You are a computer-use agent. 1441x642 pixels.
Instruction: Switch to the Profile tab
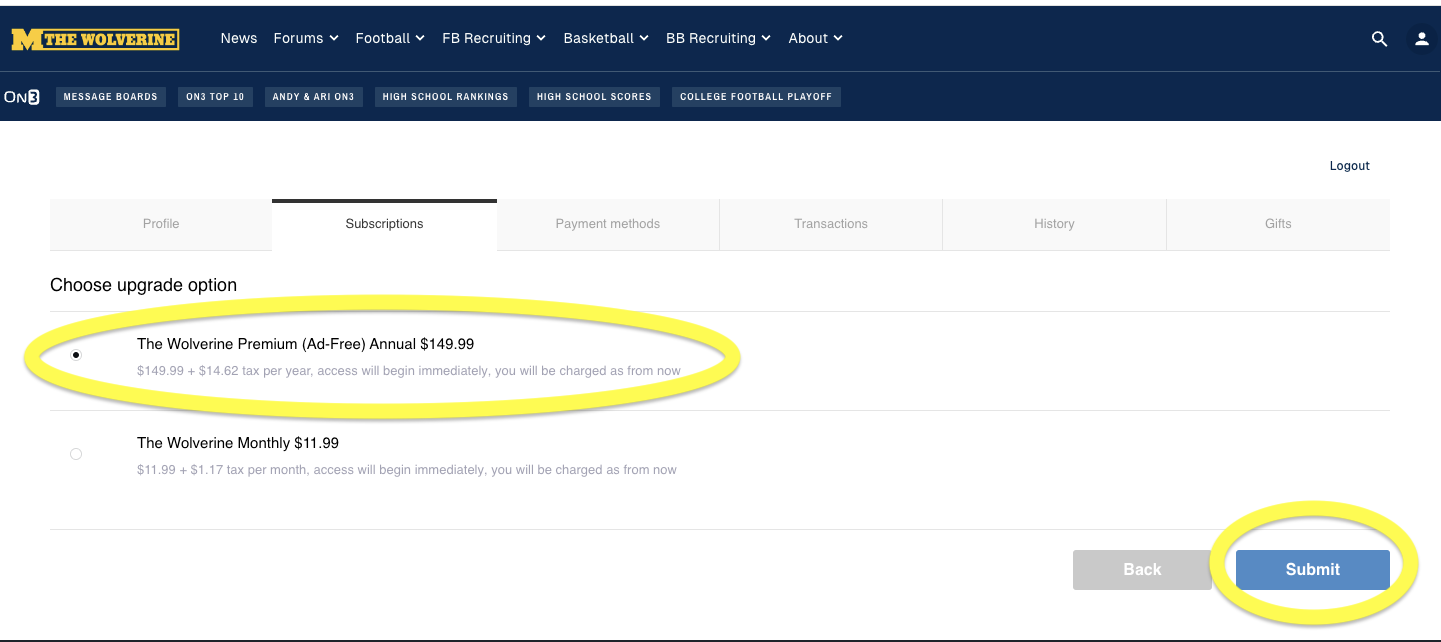click(161, 224)
